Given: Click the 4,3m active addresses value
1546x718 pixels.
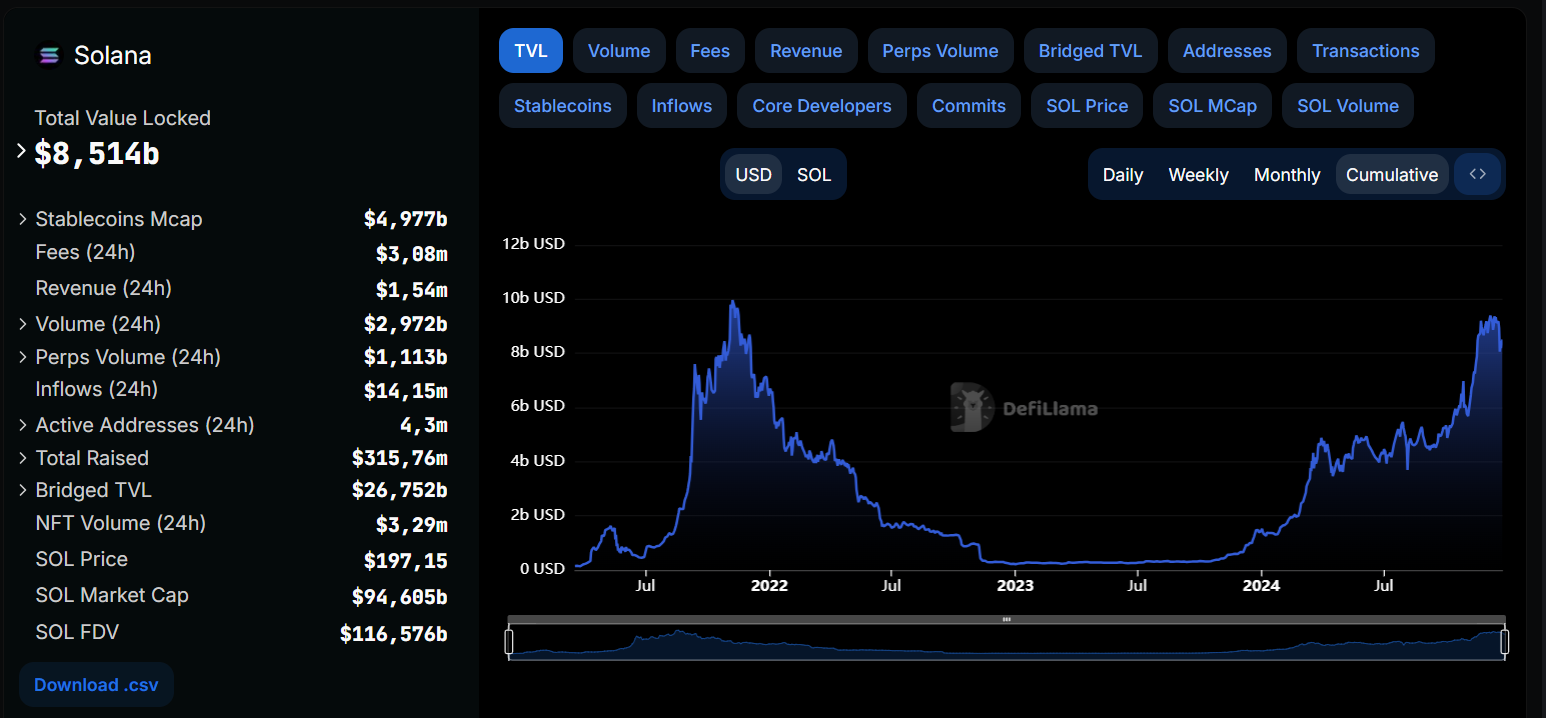Looking at the screenshot, I should [423, 425].
